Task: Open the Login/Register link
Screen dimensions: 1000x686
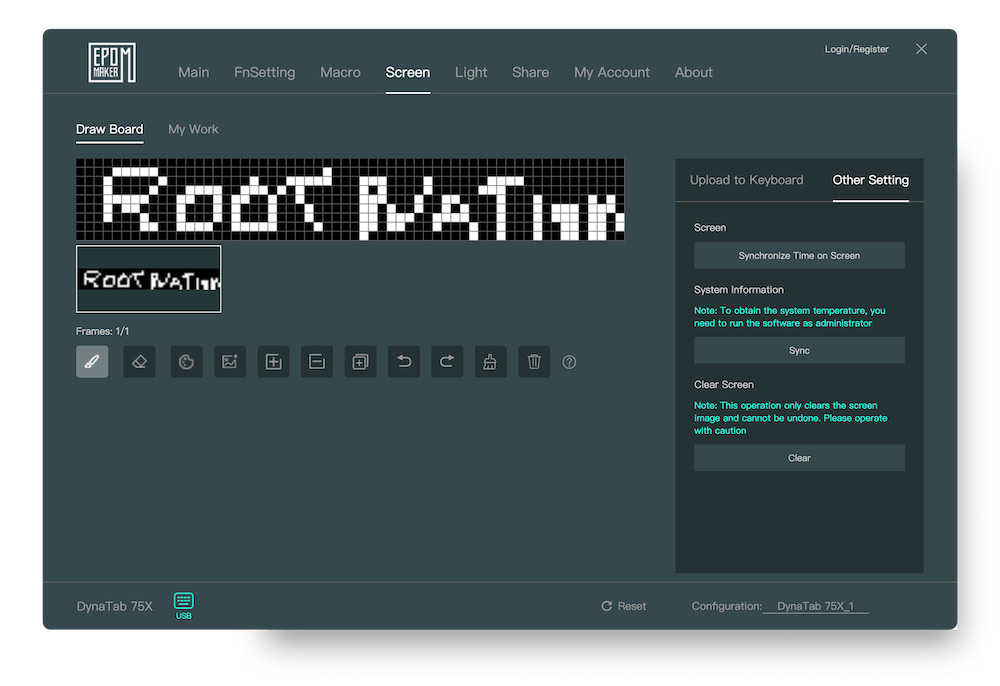Action: click(x=857, y=49)
